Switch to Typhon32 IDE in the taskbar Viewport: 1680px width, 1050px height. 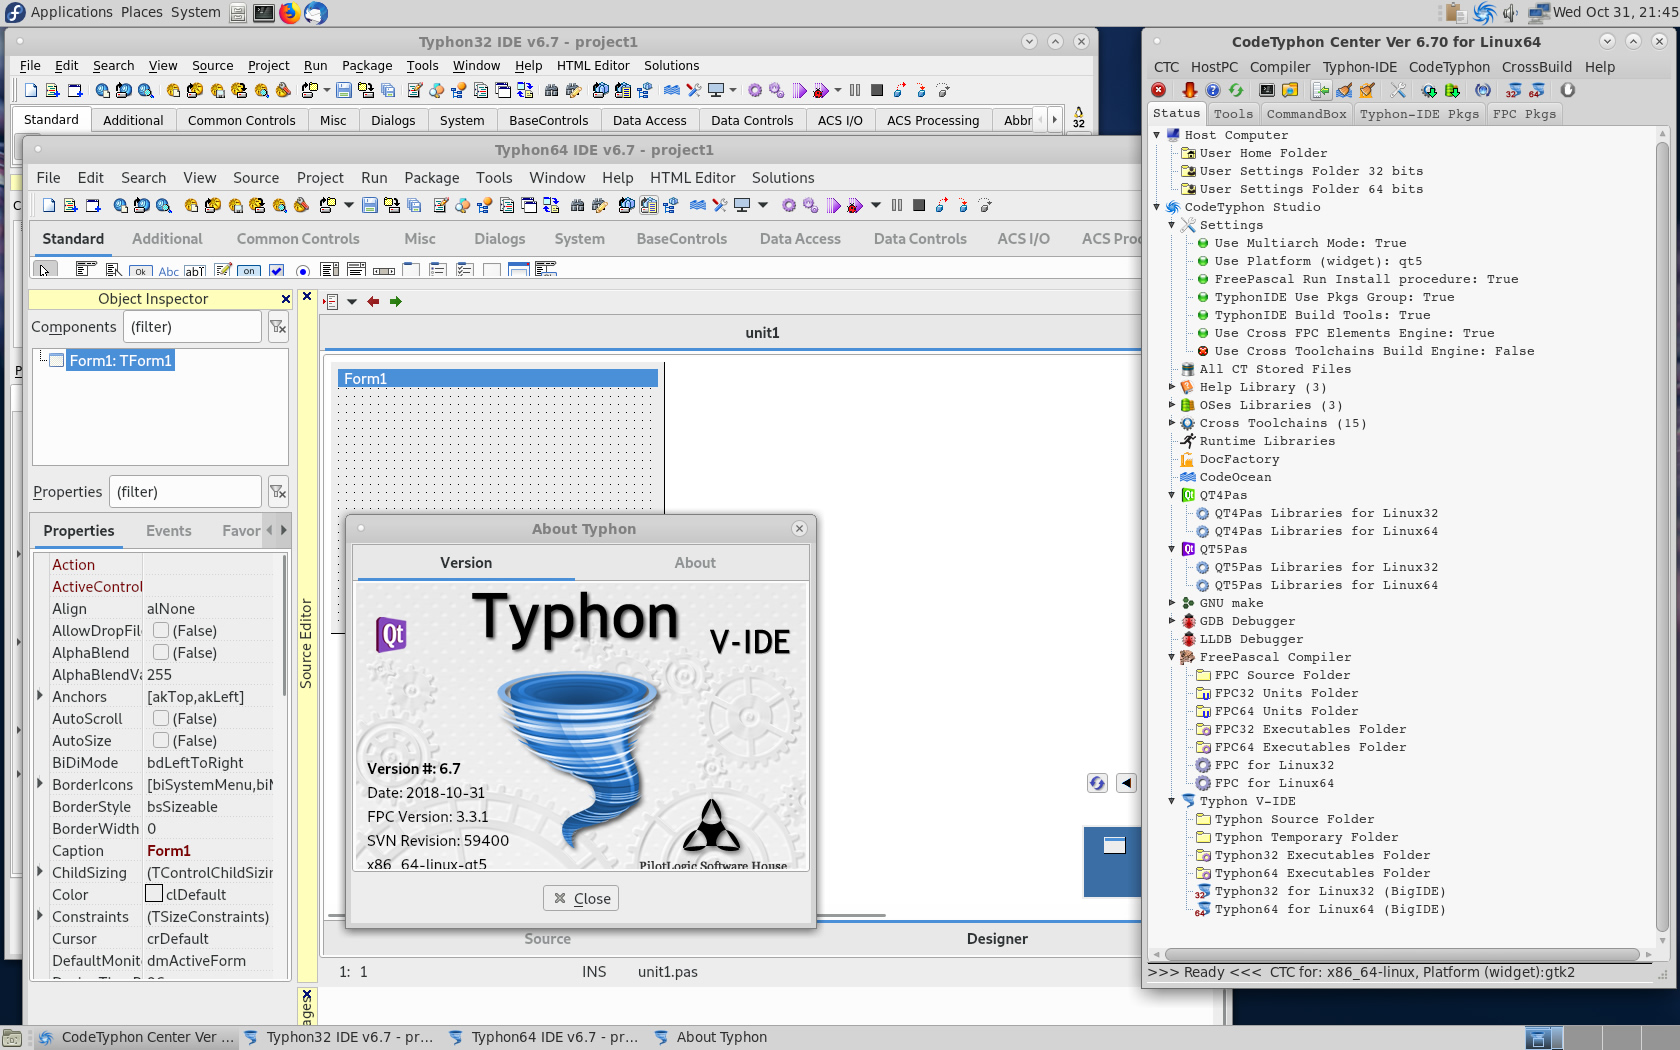339,1037
